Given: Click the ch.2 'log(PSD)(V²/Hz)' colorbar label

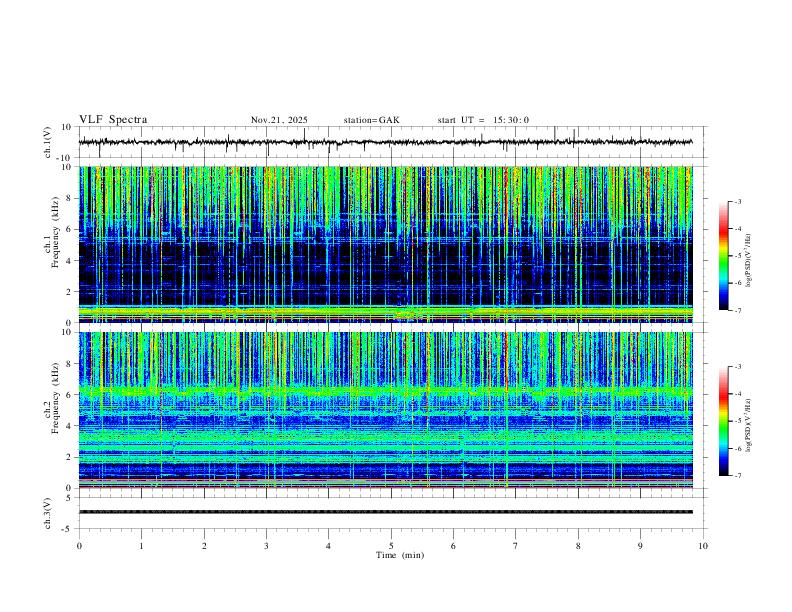Looking at the screenshot, I should (748, 425).
